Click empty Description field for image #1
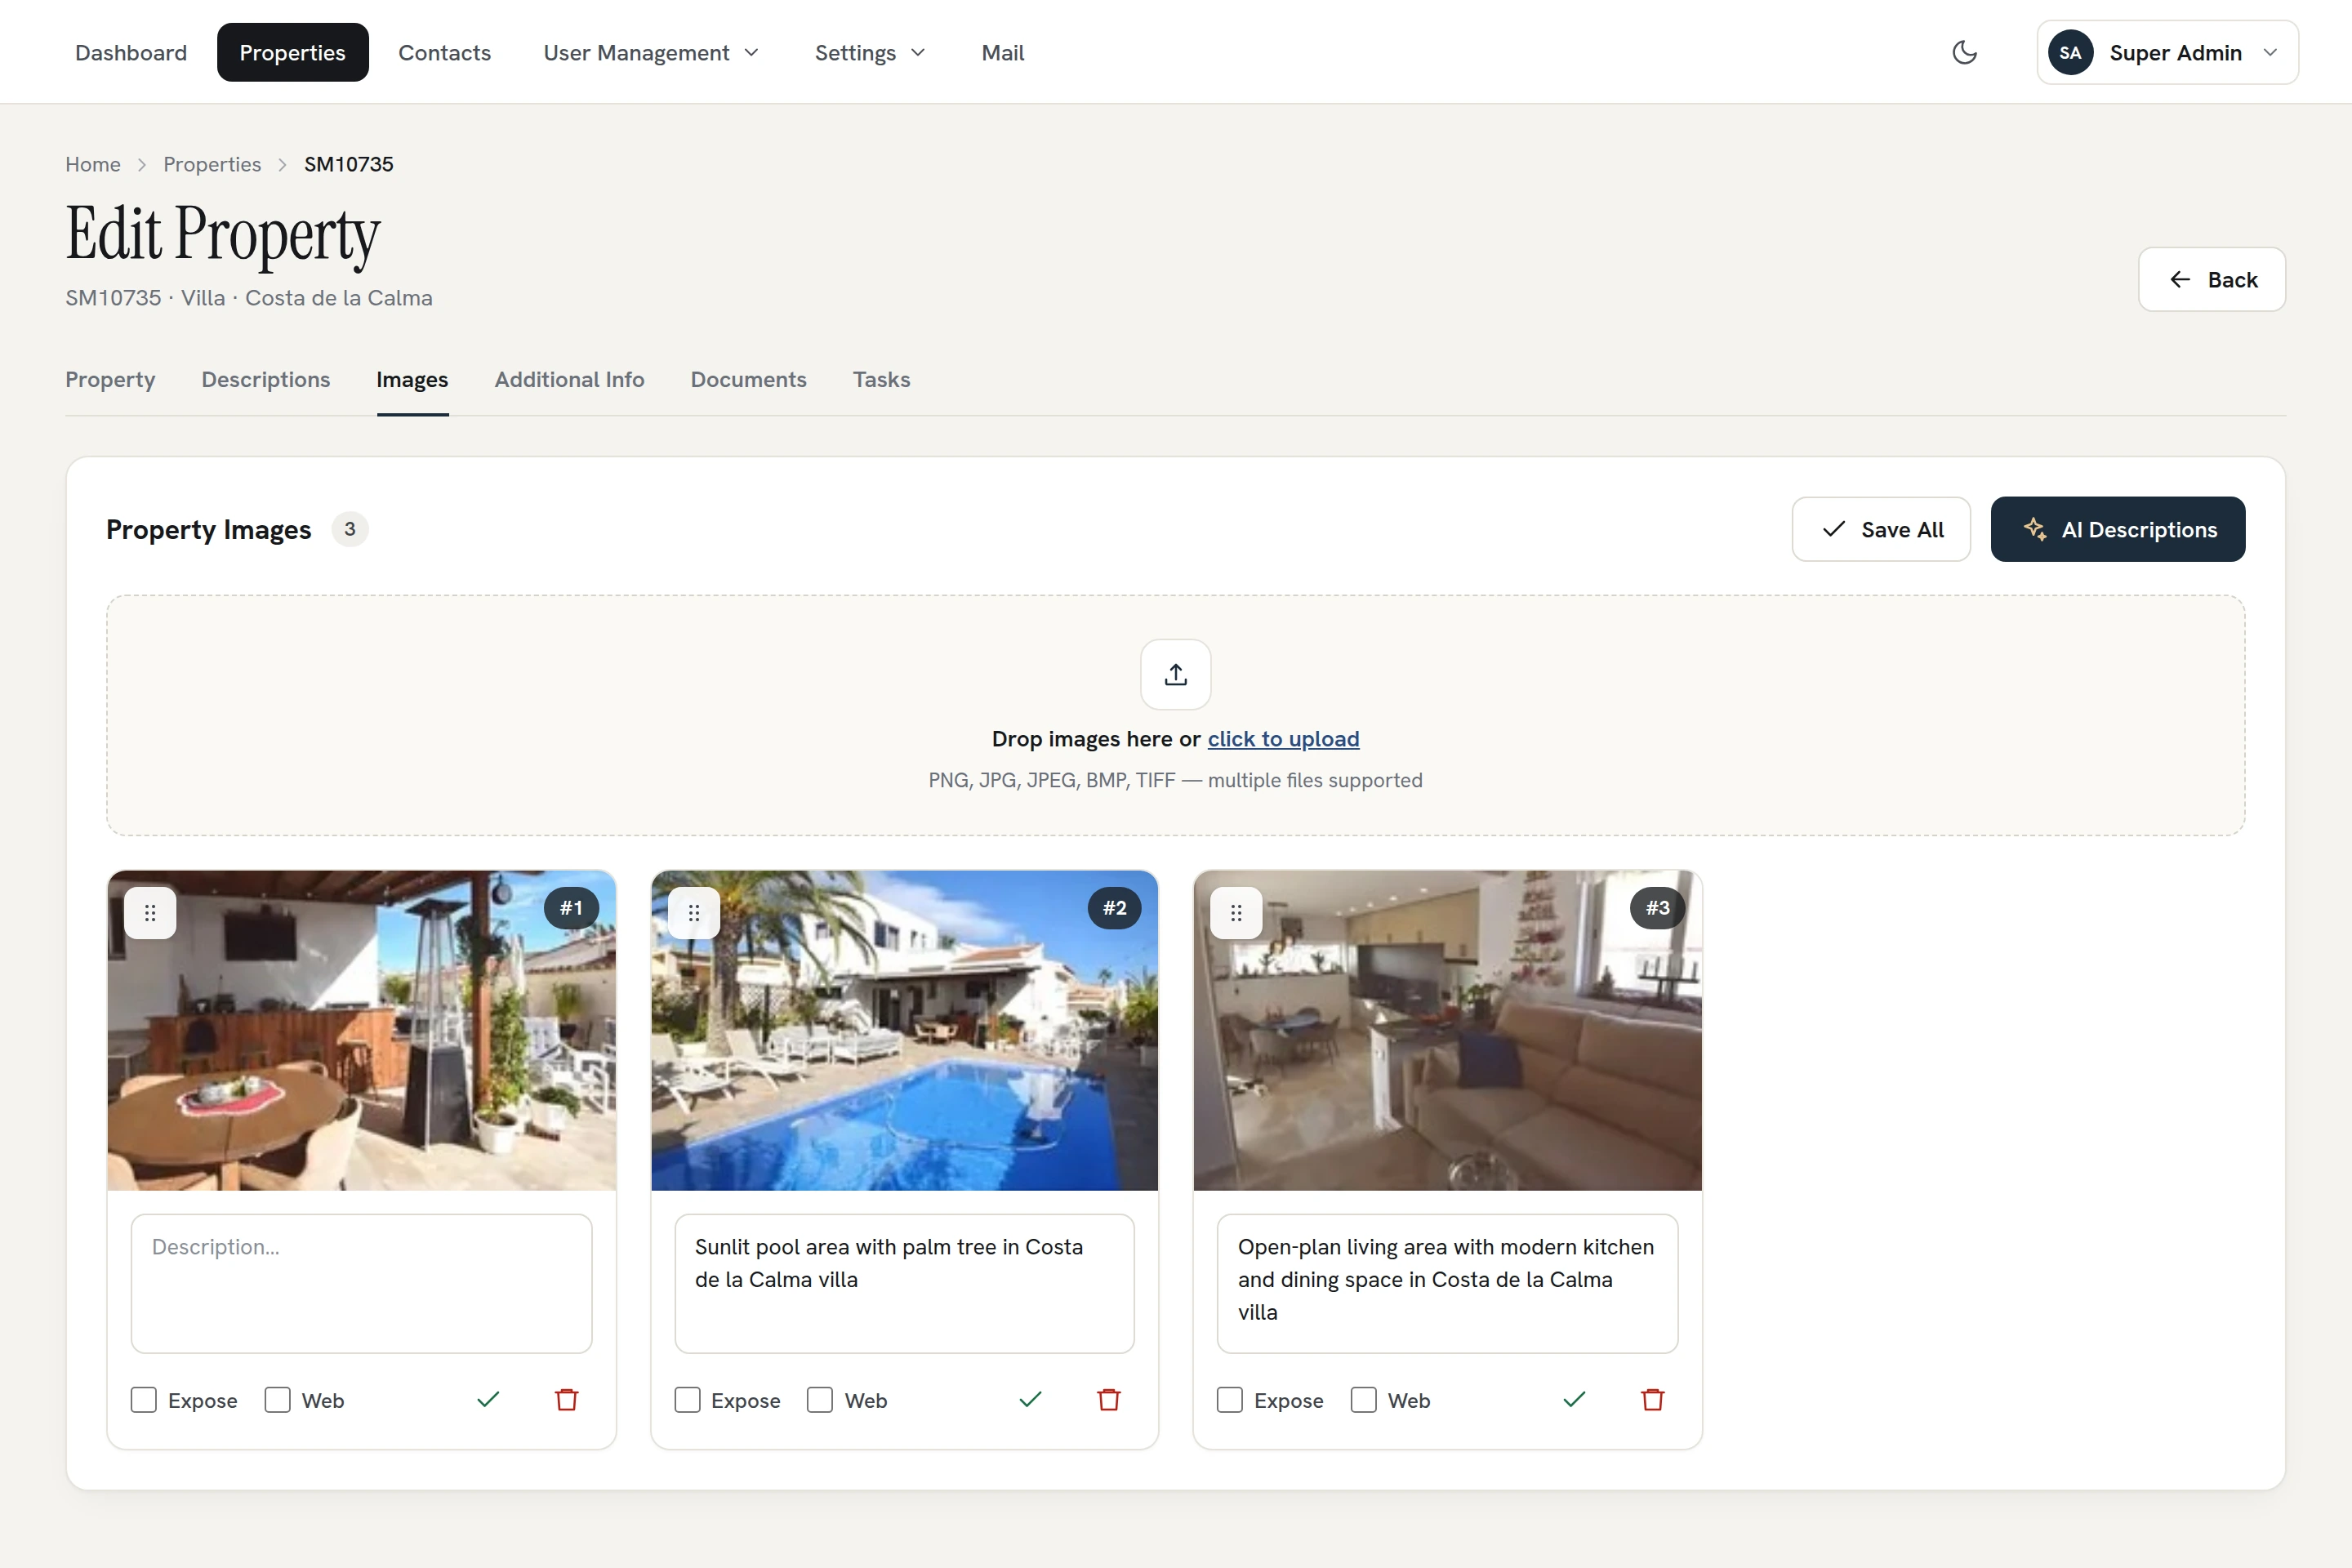The width and height of the screenshot is (2352, 1568). [x=361, y=1284]
